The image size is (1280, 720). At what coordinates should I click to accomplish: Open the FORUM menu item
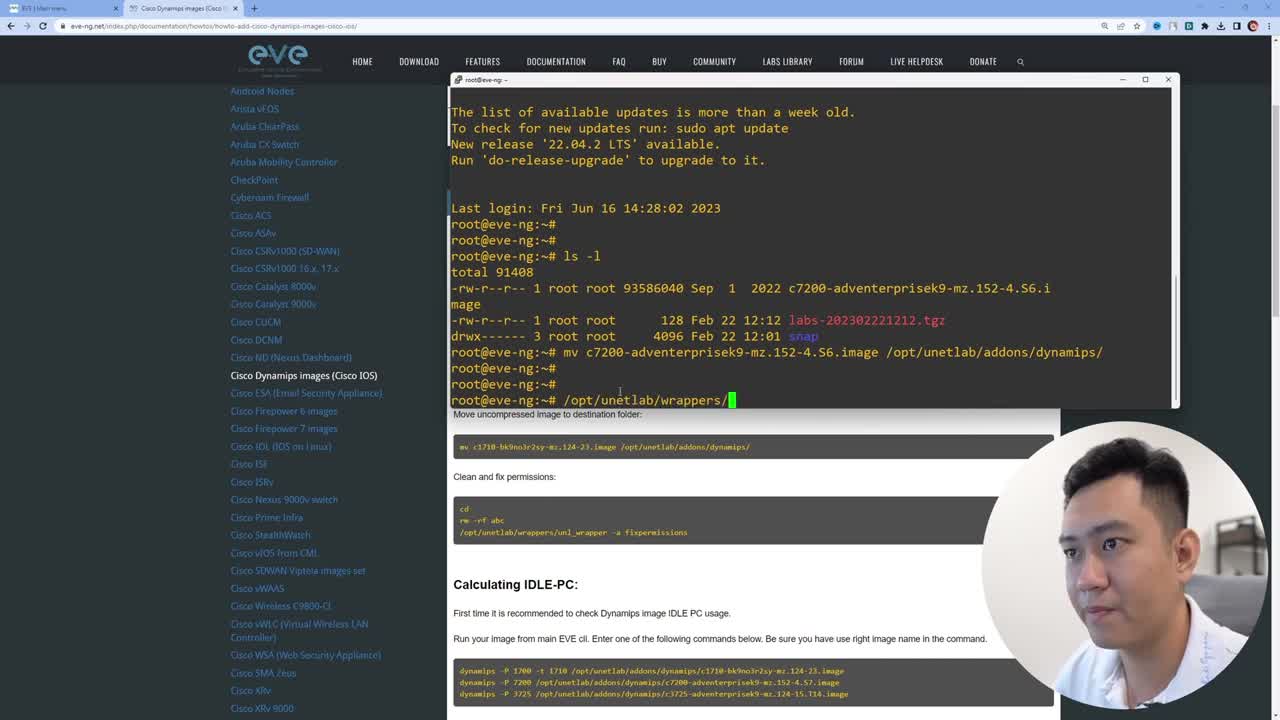pyautogui.click(x=851, y=62)
